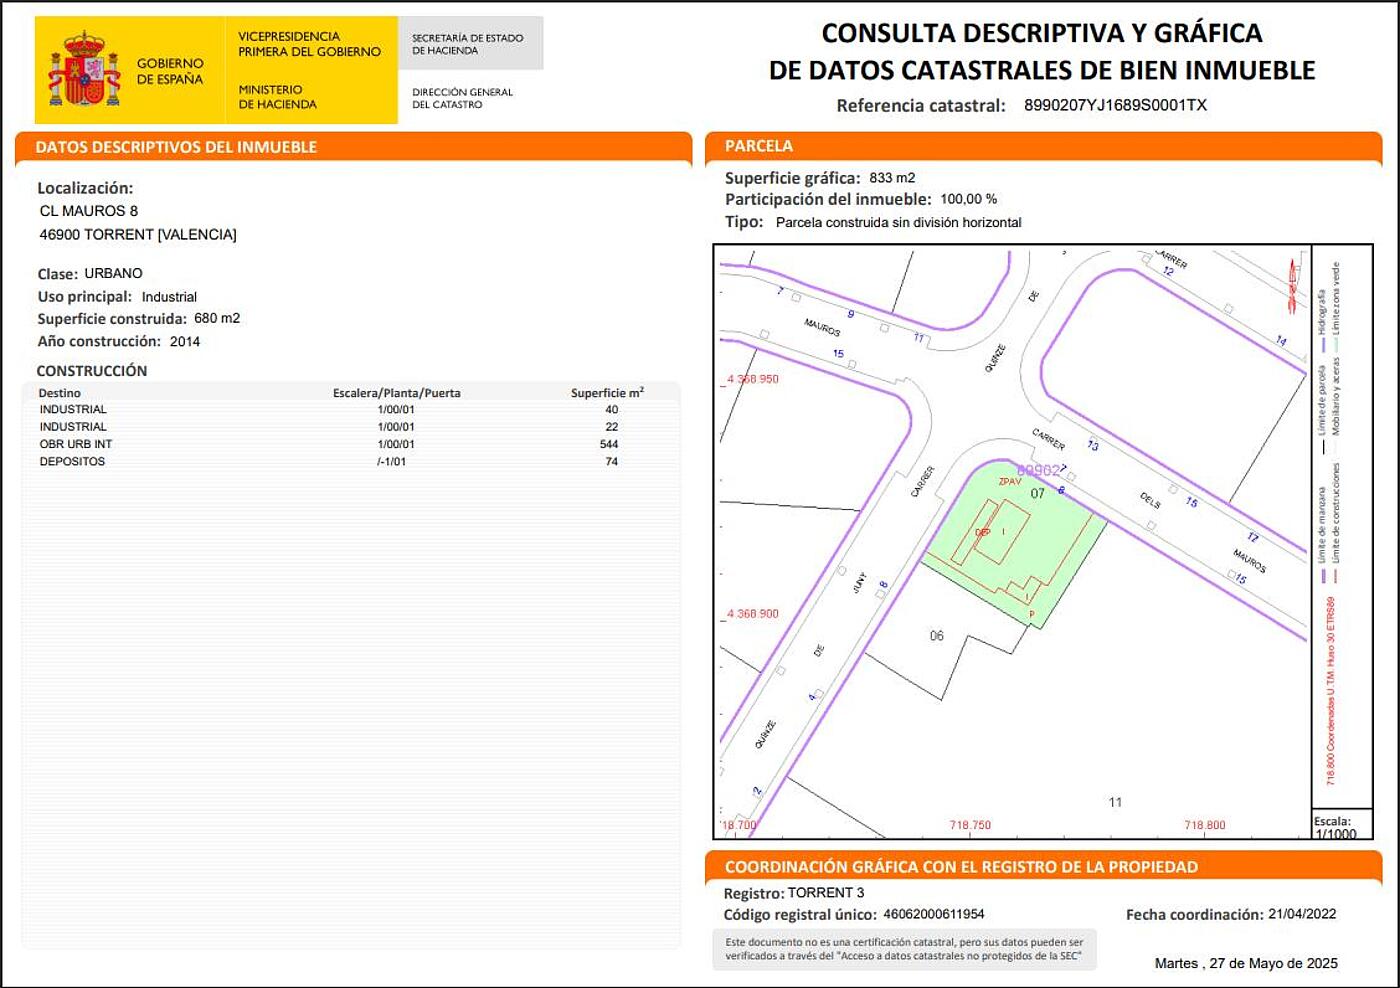Select the 'OBR URB INT' row
The height and width of the screenshot is (988, 1400).
351,444
